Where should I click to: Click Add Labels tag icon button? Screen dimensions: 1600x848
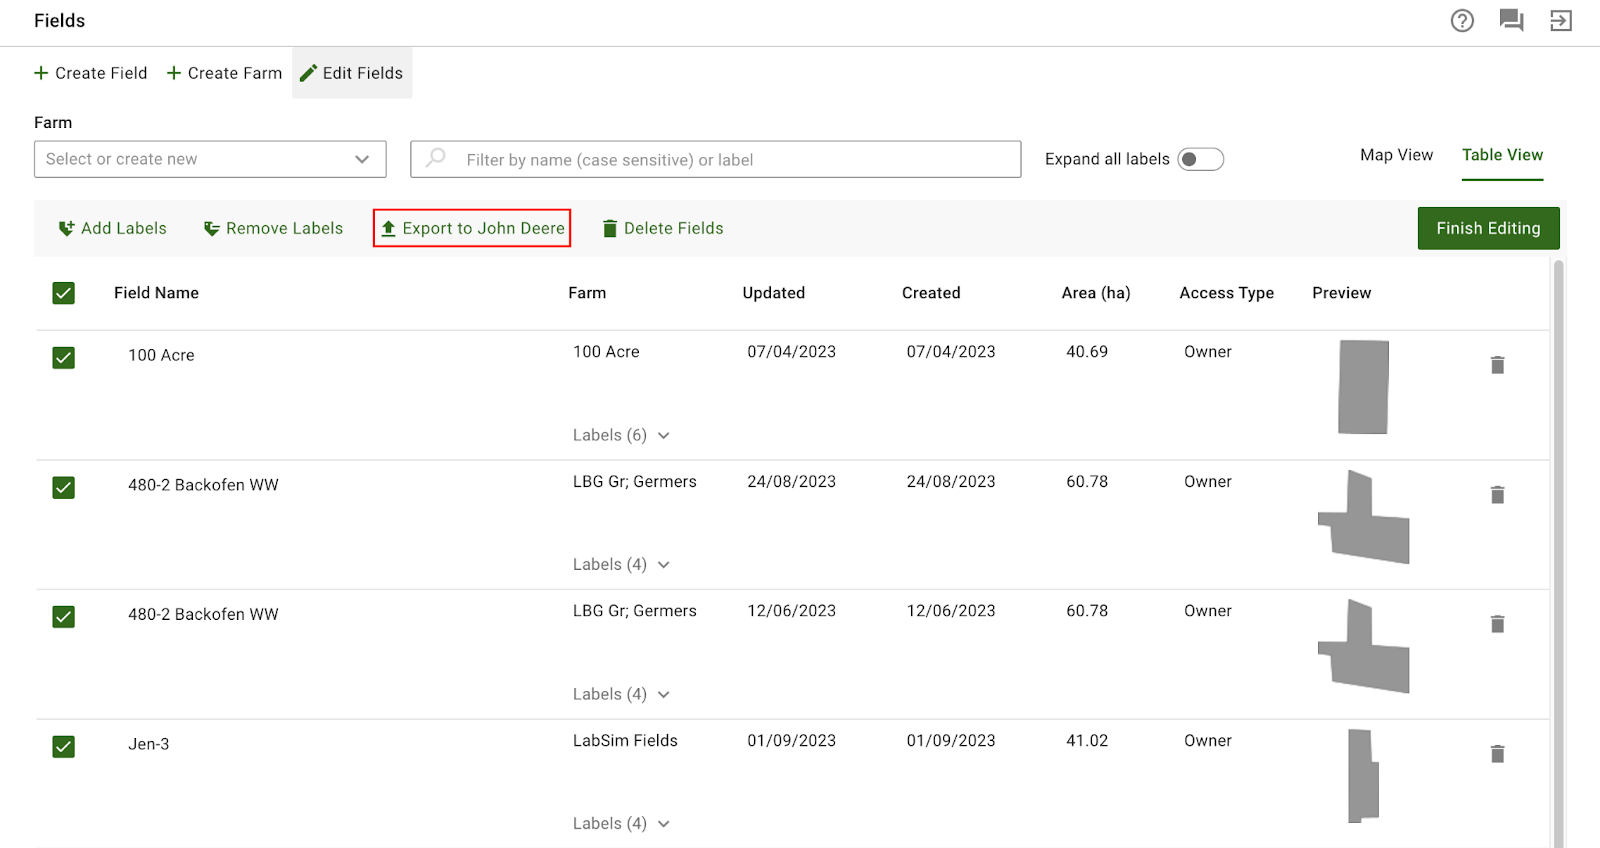[113, 229]
